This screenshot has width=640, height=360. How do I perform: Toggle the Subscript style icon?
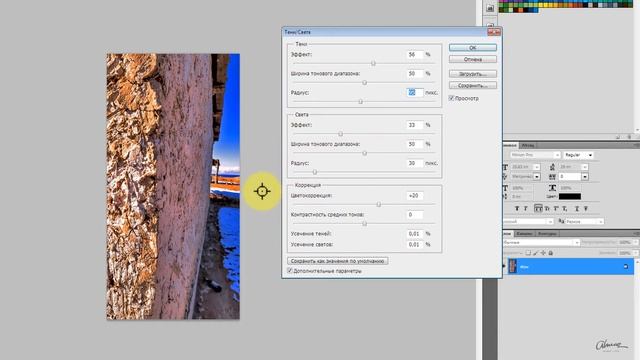[565, 209]
